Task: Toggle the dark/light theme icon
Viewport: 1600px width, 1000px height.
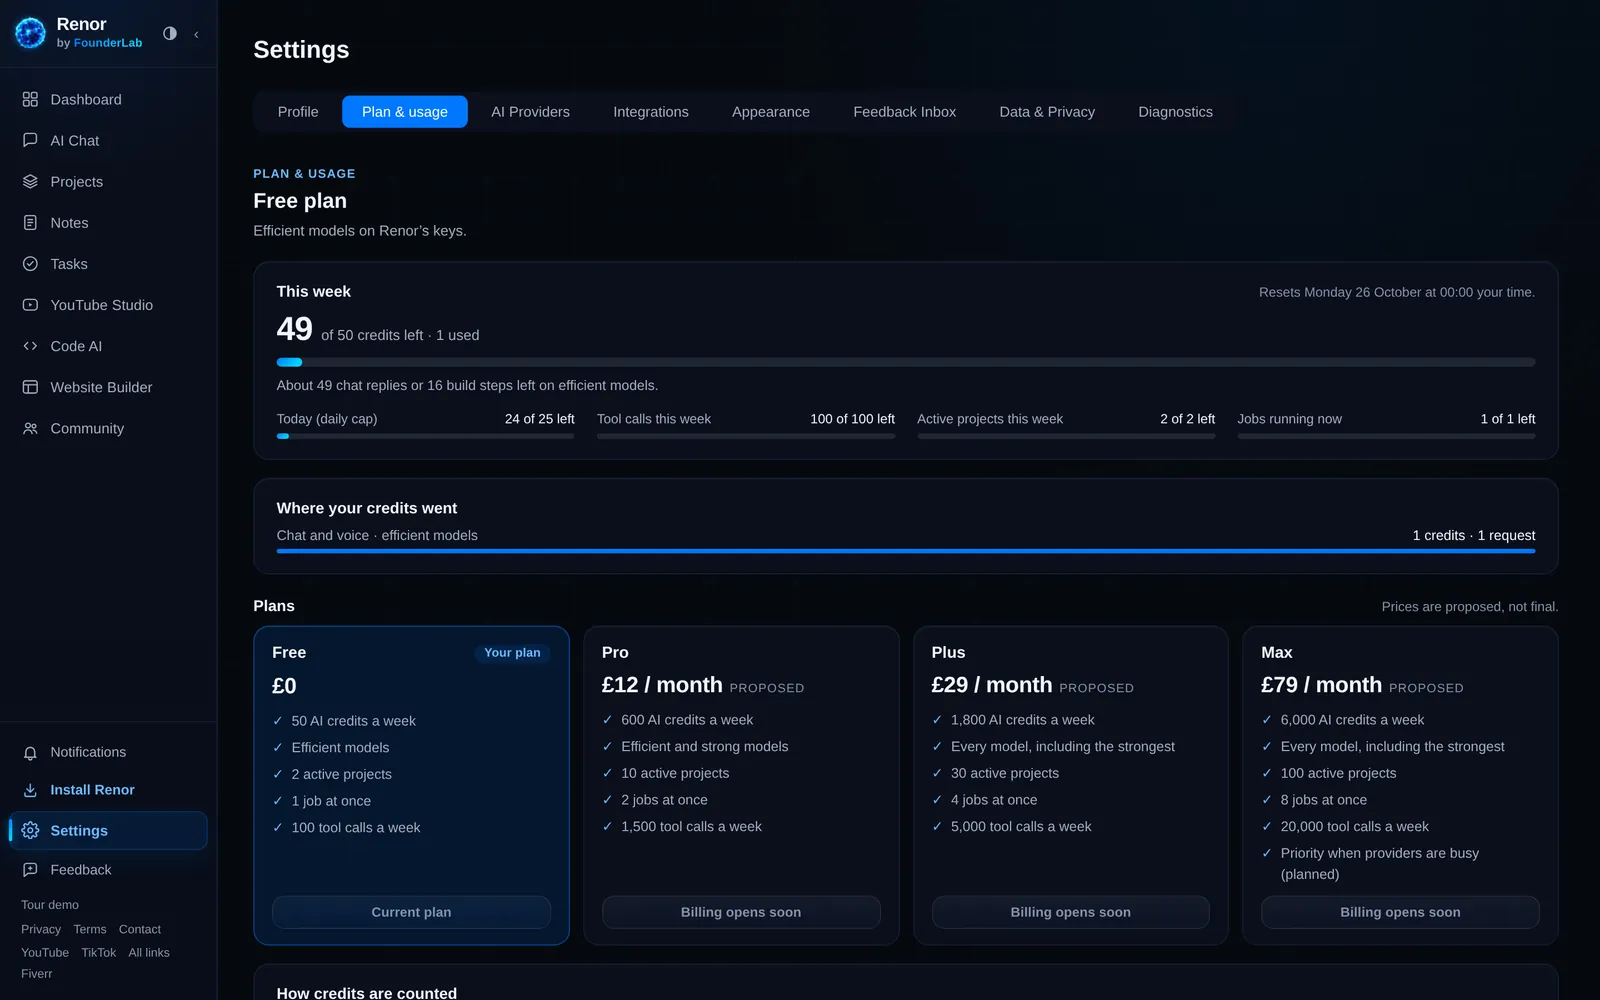Action: (x=170, y=33)
